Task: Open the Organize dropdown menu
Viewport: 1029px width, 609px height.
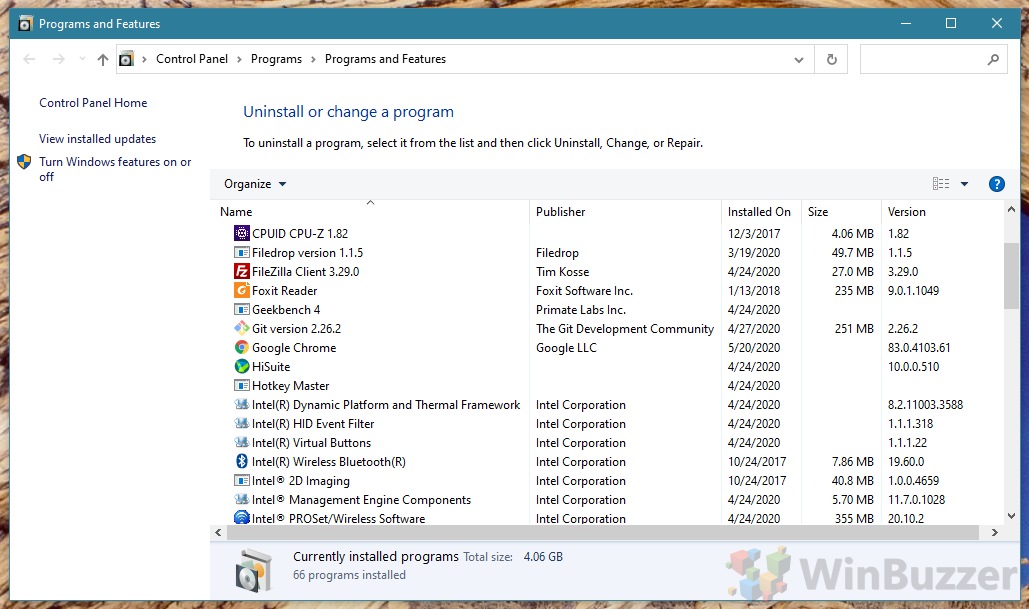Action: (253, 183)
